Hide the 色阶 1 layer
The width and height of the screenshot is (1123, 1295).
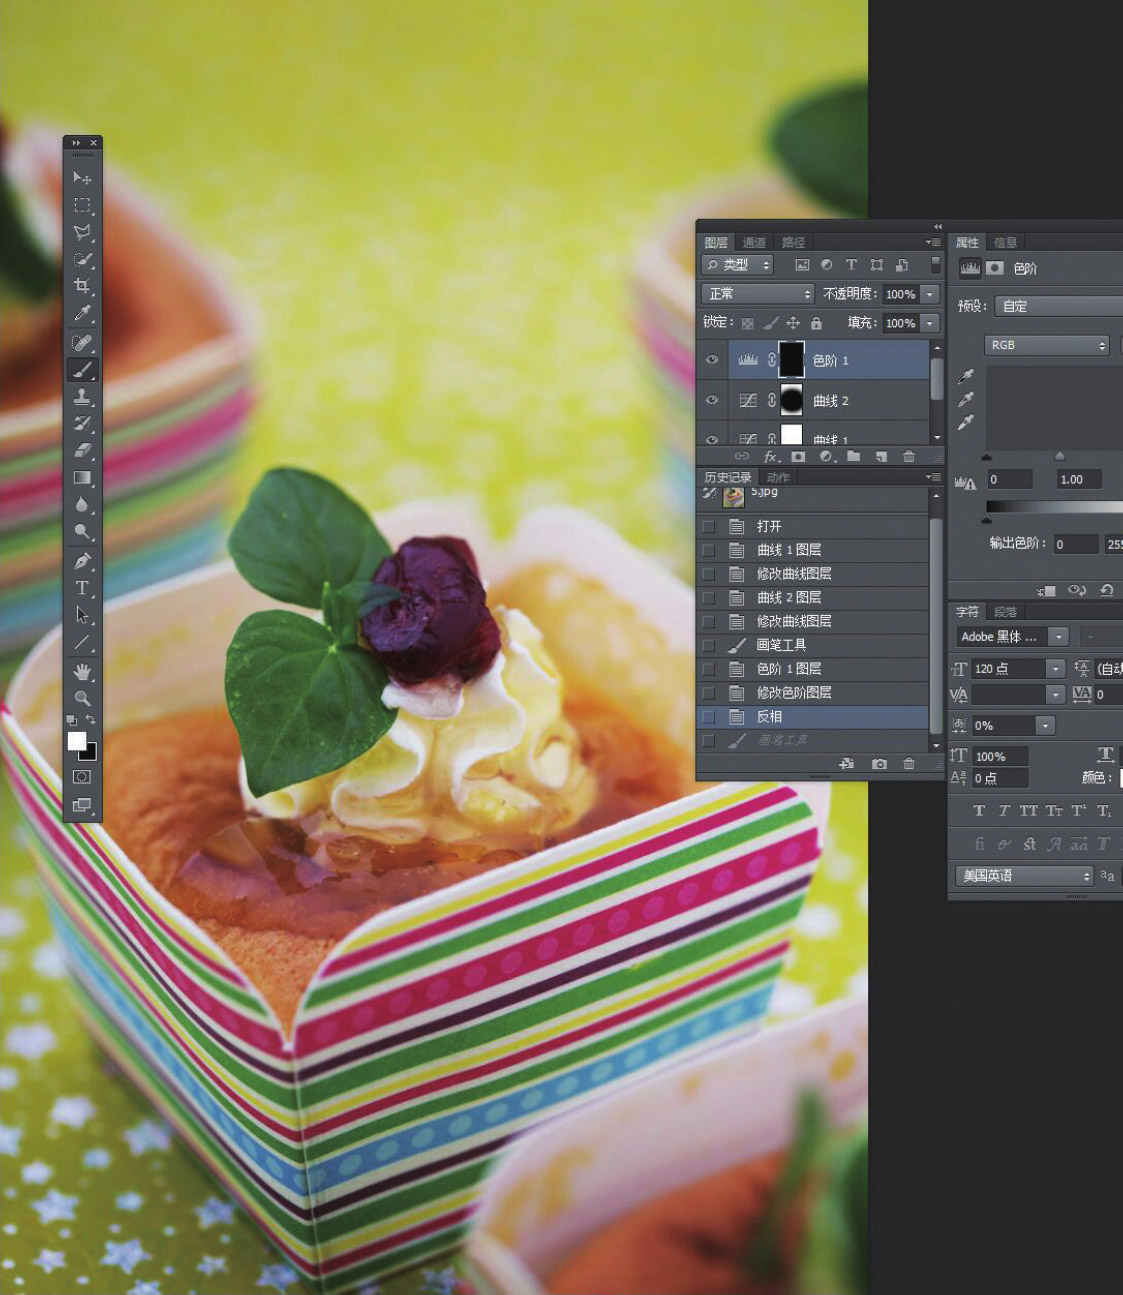pos(712,360)
